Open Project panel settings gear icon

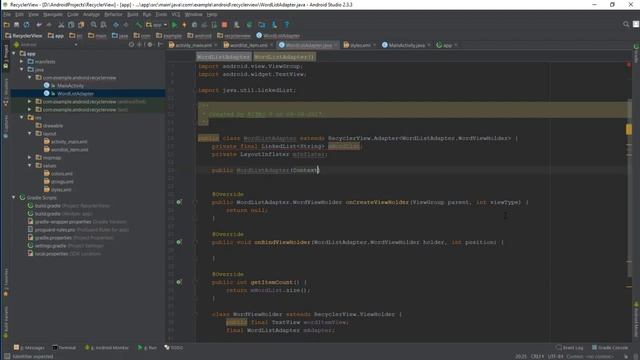click(x=150, y=44)
